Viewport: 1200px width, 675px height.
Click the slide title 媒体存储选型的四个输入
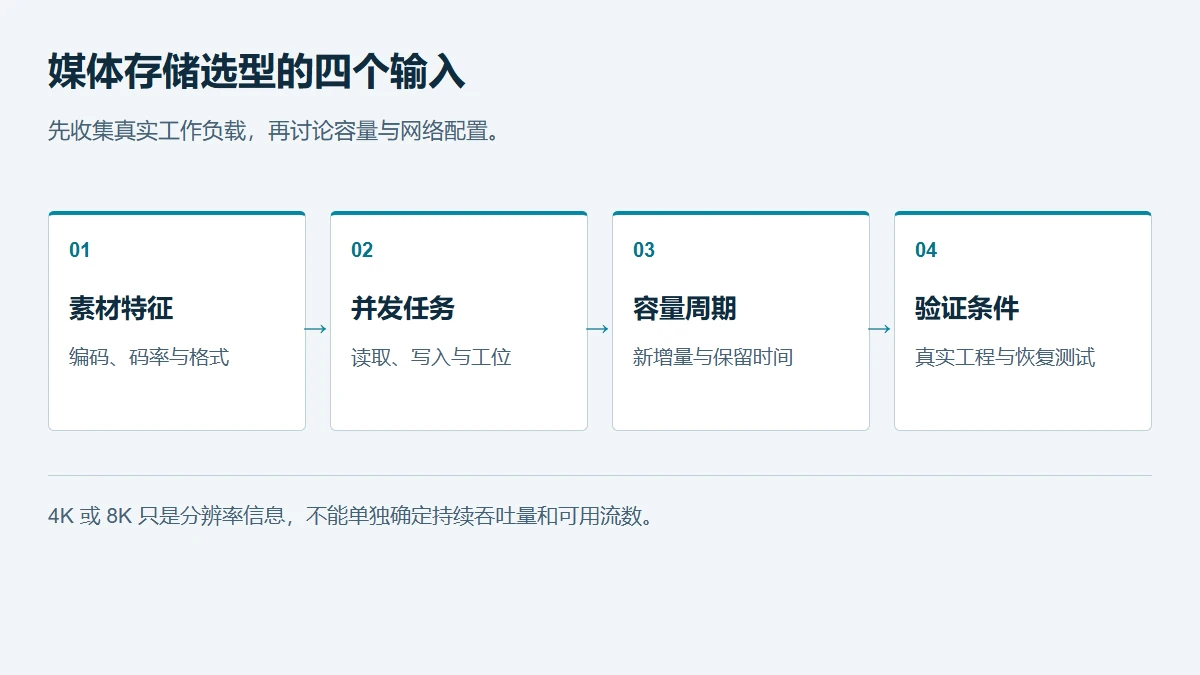point(256,72)
